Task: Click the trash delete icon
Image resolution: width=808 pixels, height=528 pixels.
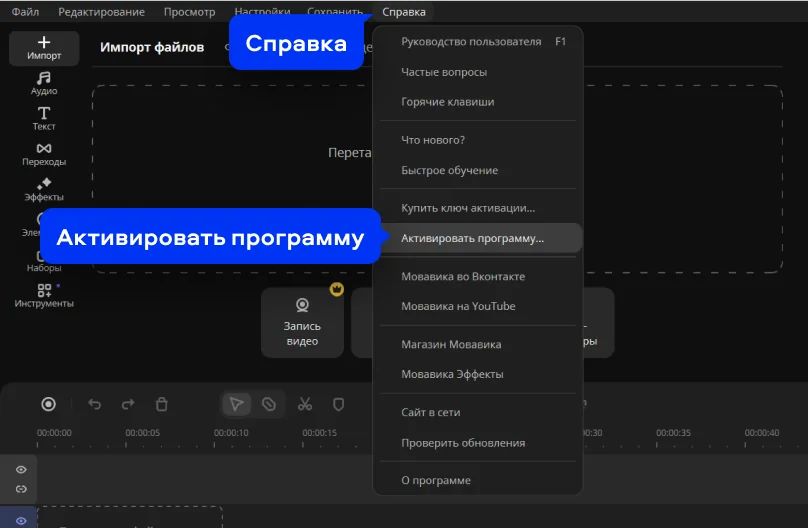Action: (161, 404)
